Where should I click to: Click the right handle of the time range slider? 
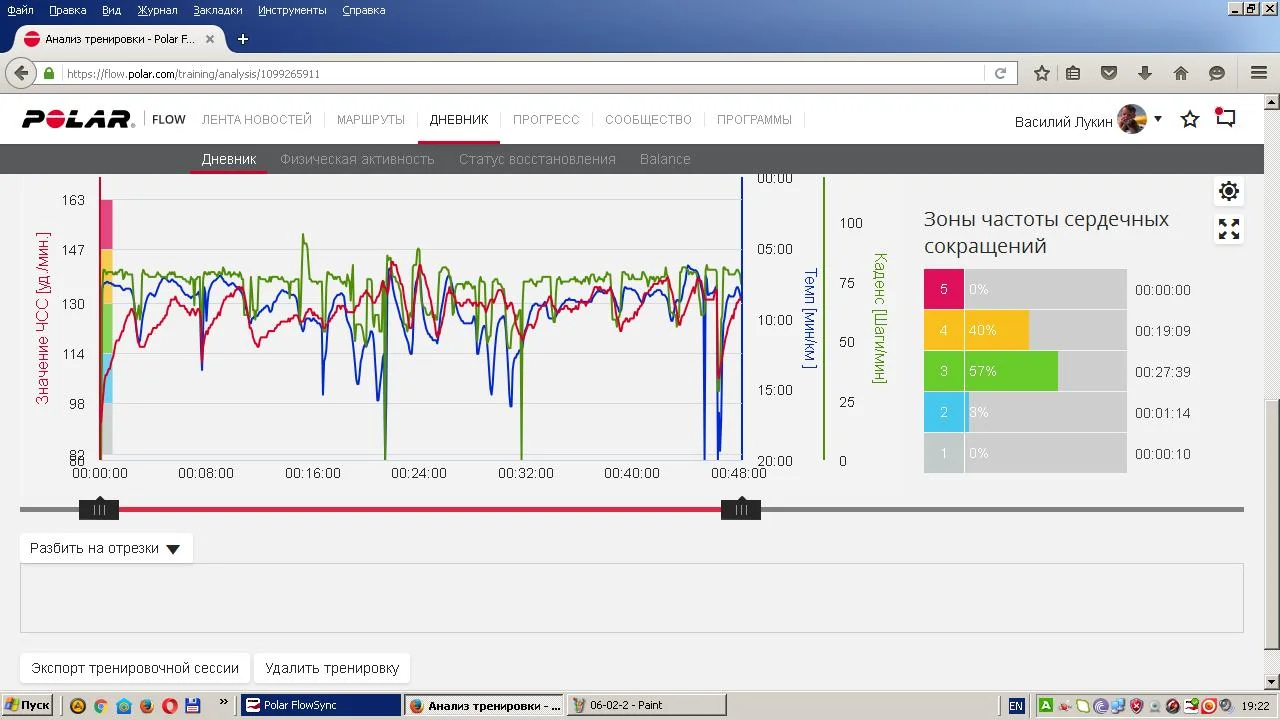pos(741,510)
